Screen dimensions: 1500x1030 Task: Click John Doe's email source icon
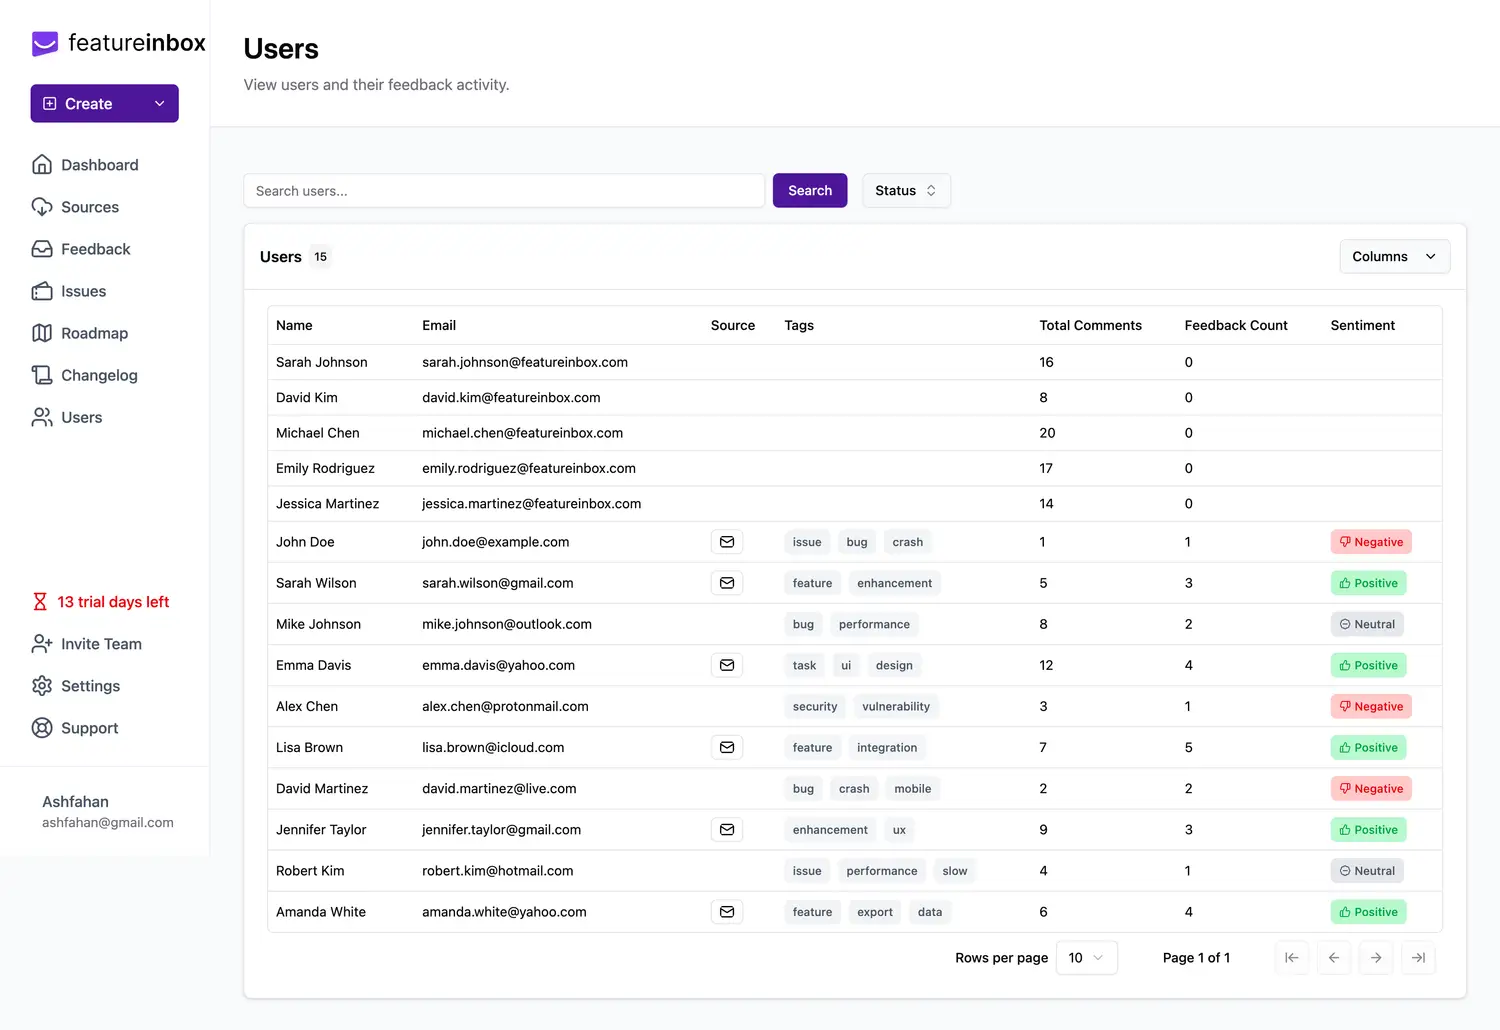727,542
